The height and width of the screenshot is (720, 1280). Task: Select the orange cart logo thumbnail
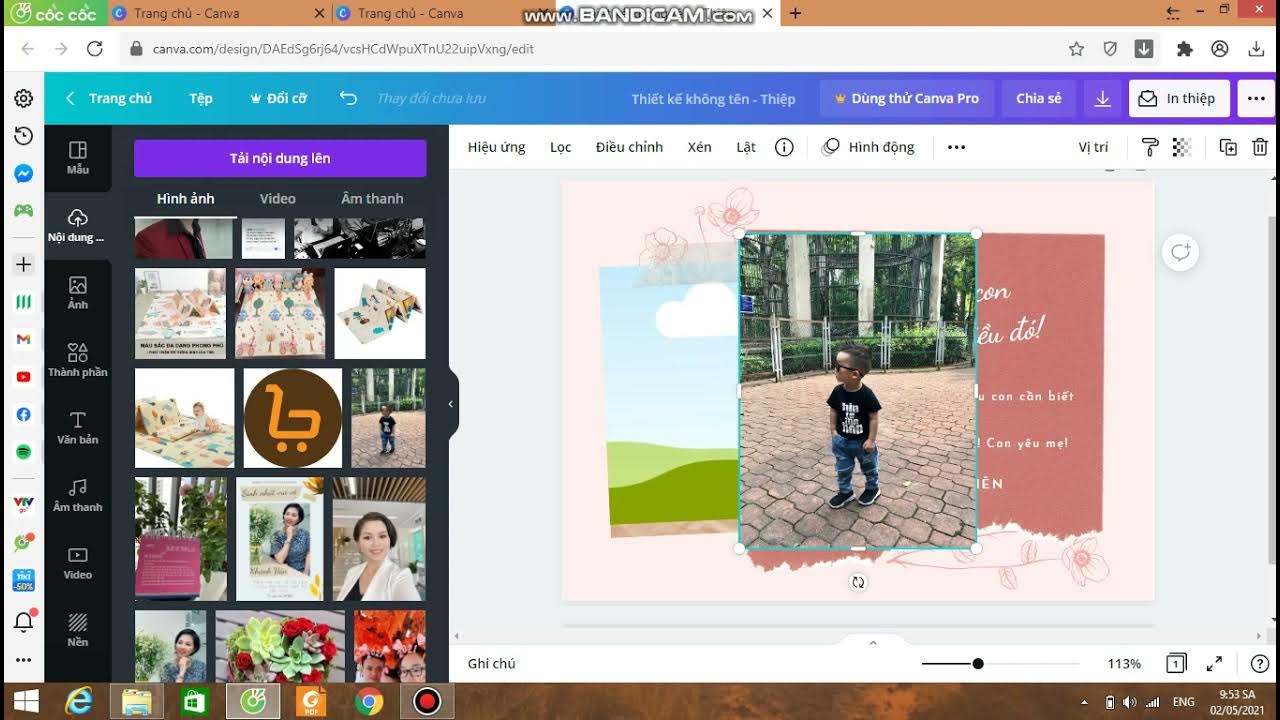point(293,418)
